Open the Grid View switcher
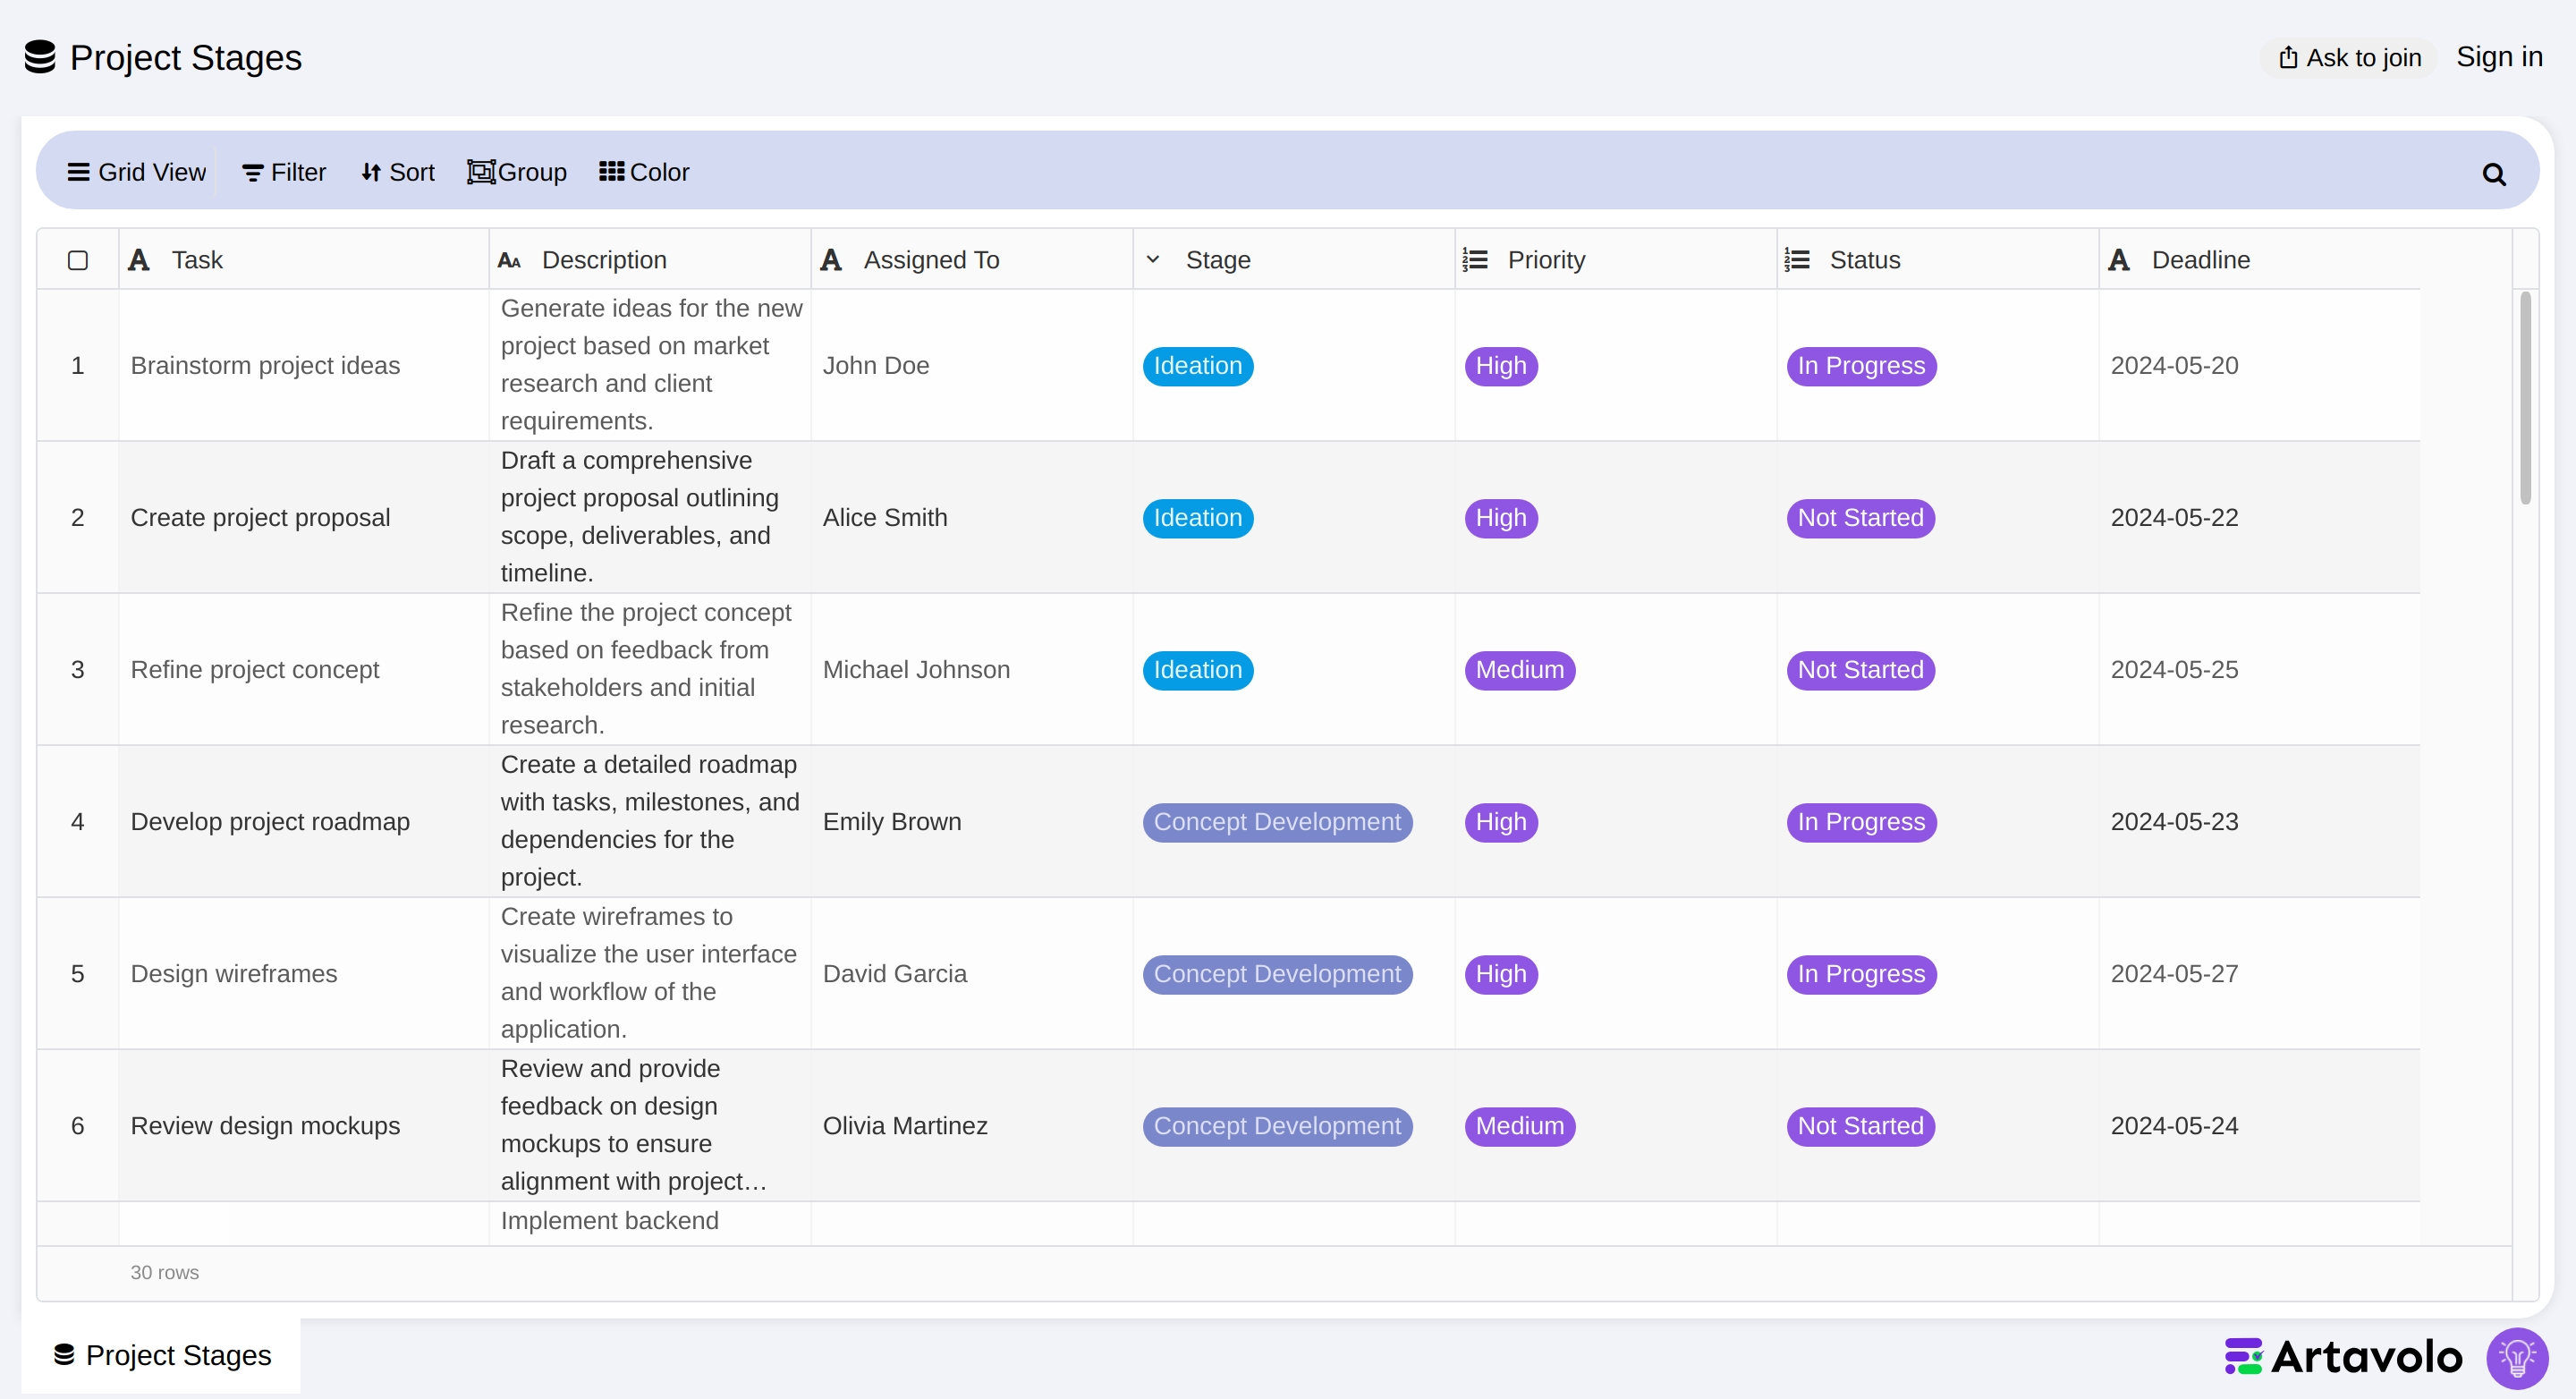 (137, 172)
